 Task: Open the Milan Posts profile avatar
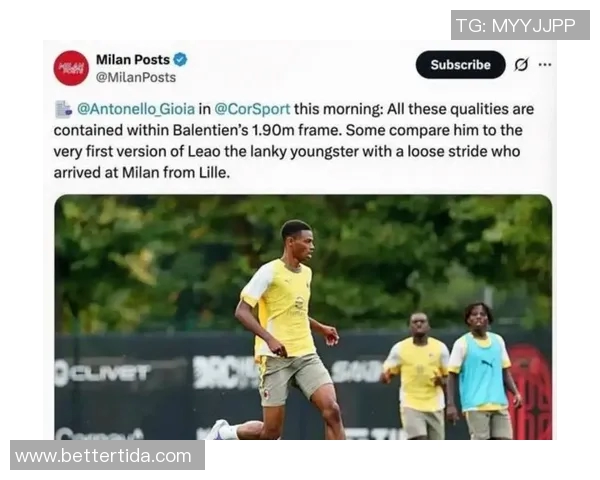point(71,68)
